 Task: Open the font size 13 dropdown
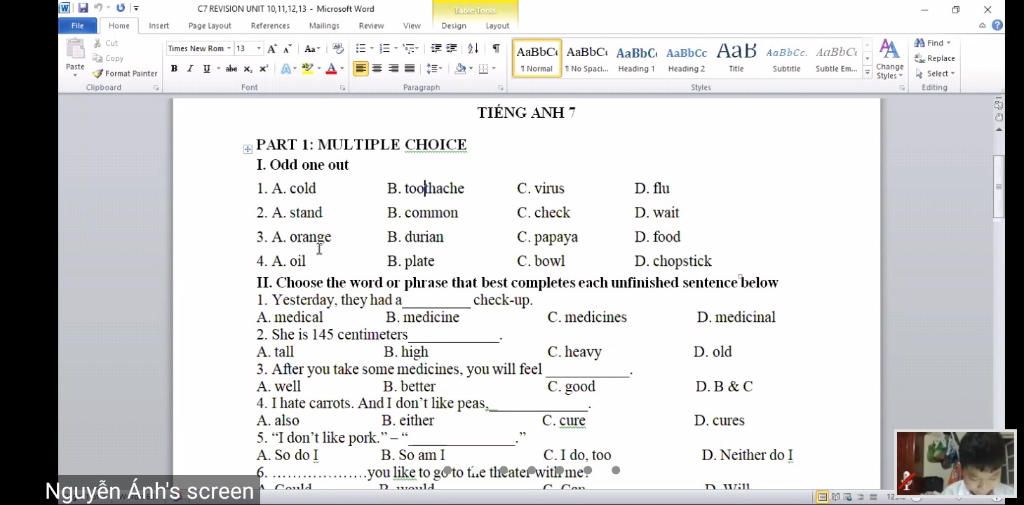[259, 49]
